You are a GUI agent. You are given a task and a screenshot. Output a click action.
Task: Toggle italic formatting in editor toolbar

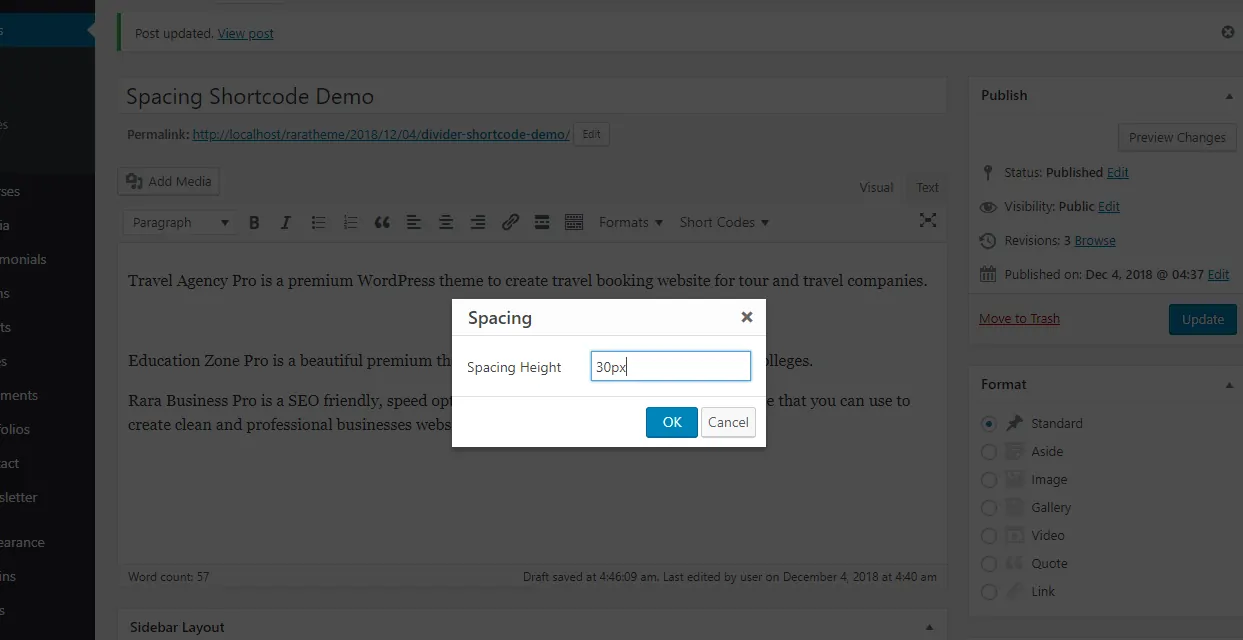[286, 222]
